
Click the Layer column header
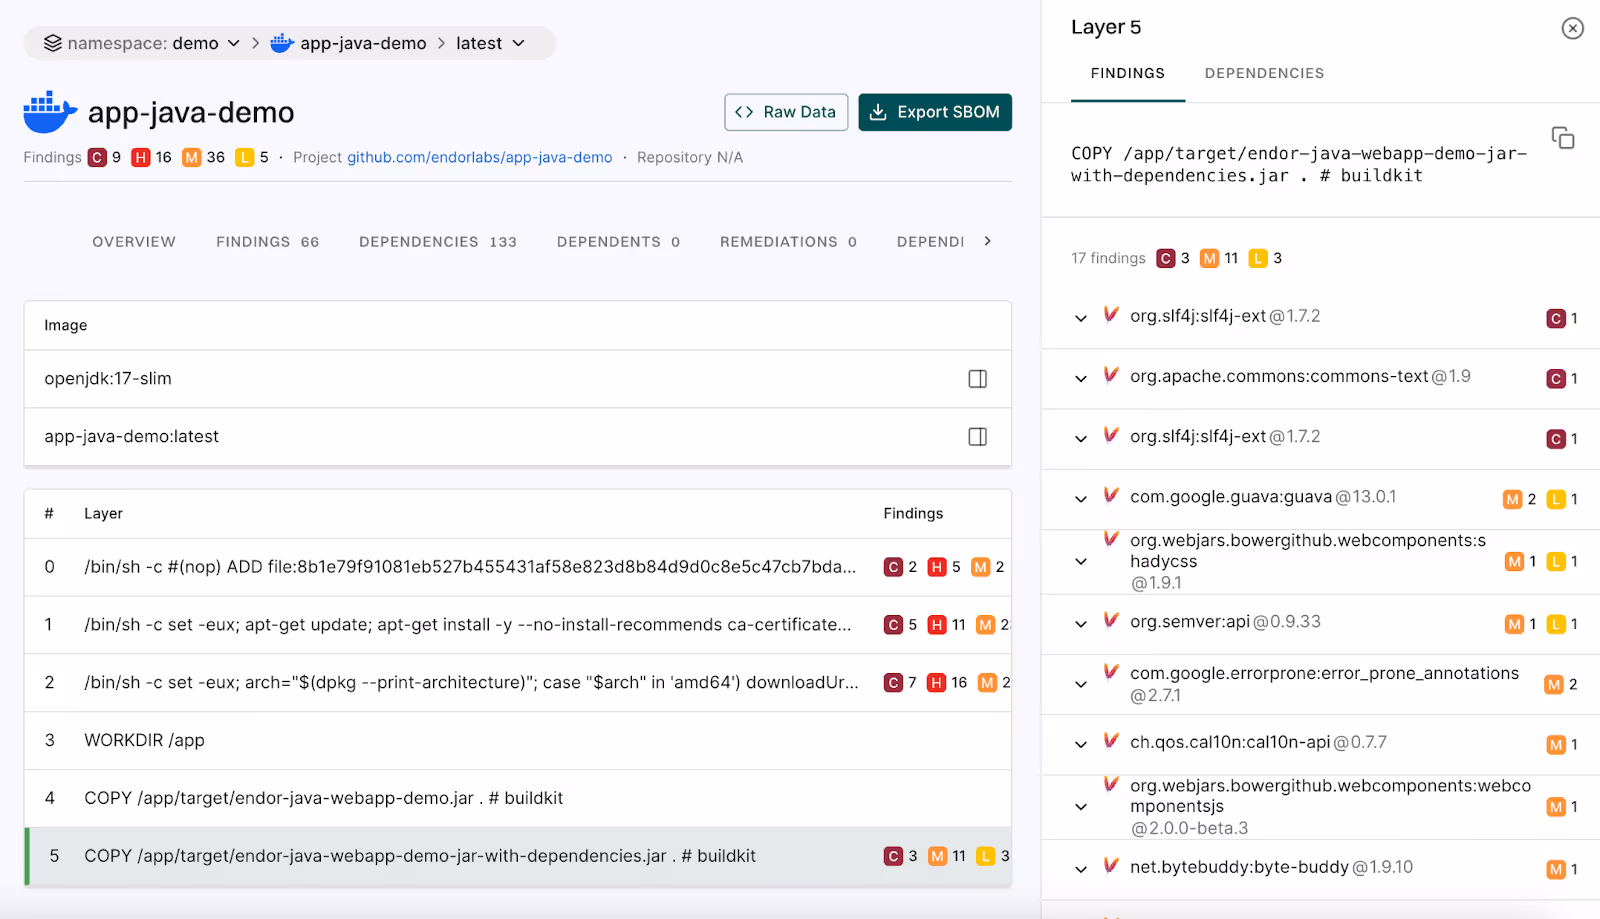[x=103, y=513]
